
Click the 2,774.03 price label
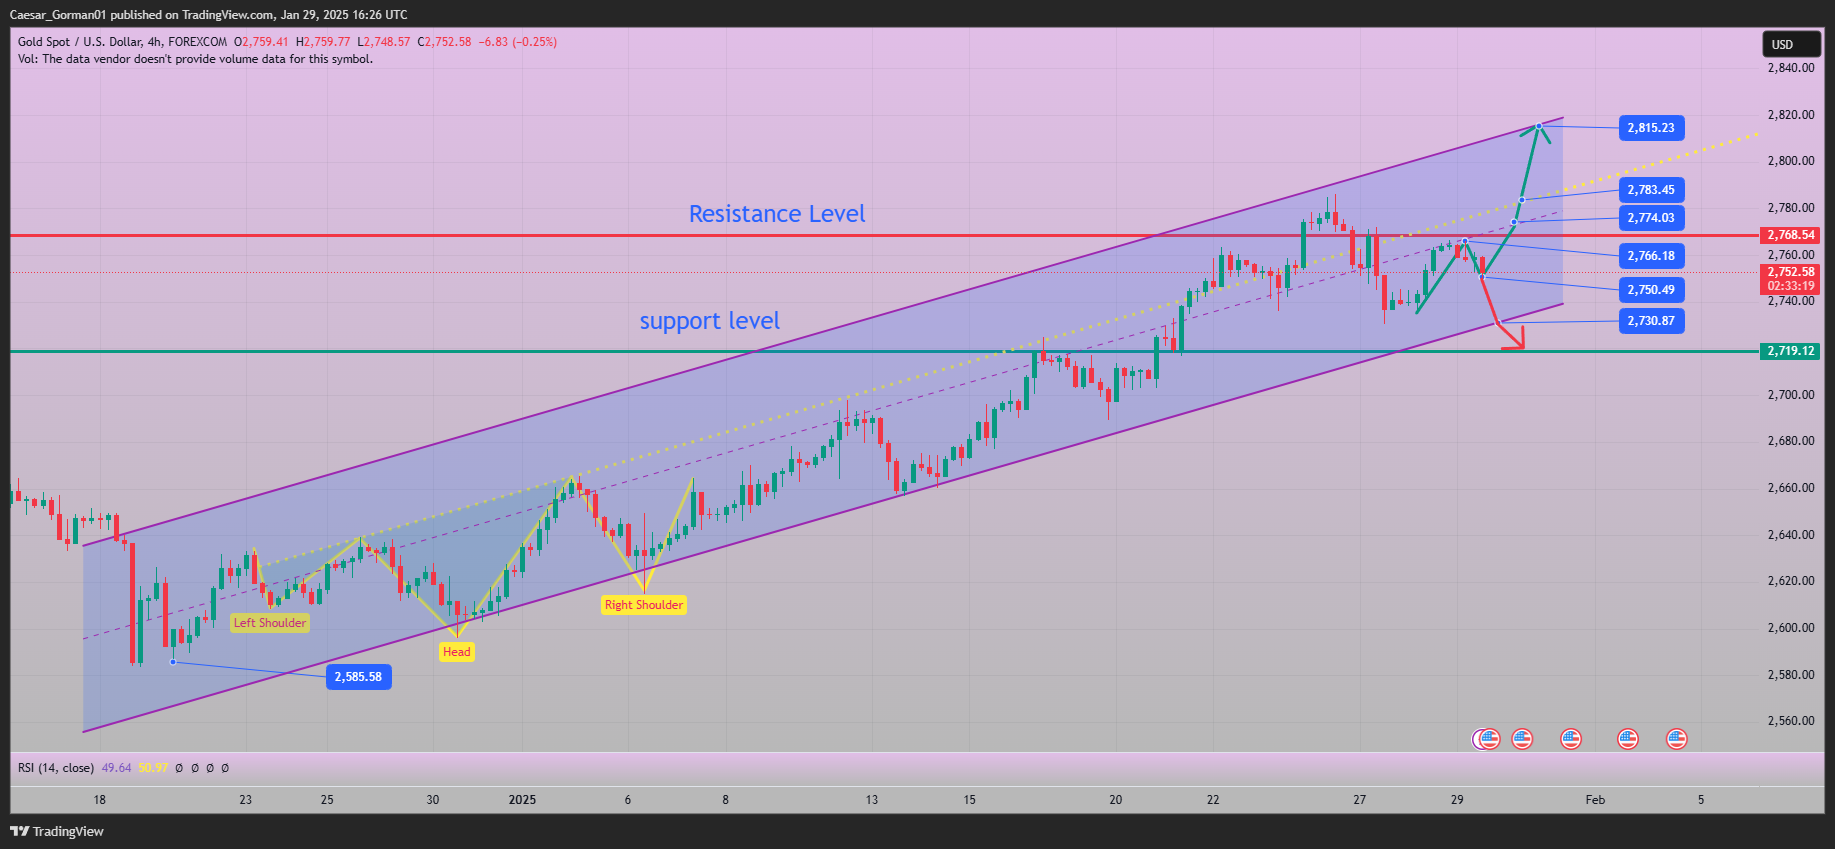click(x=1651, y=218)
